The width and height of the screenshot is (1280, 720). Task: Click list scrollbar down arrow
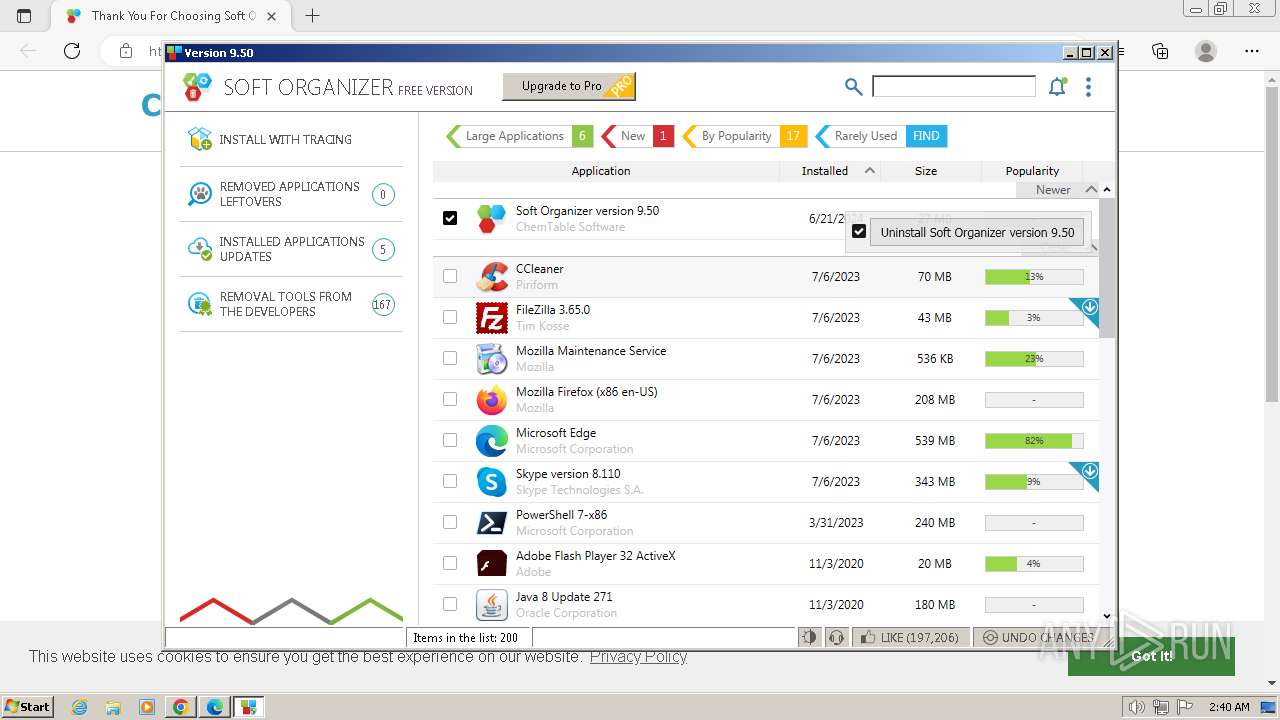point(1106,617)
